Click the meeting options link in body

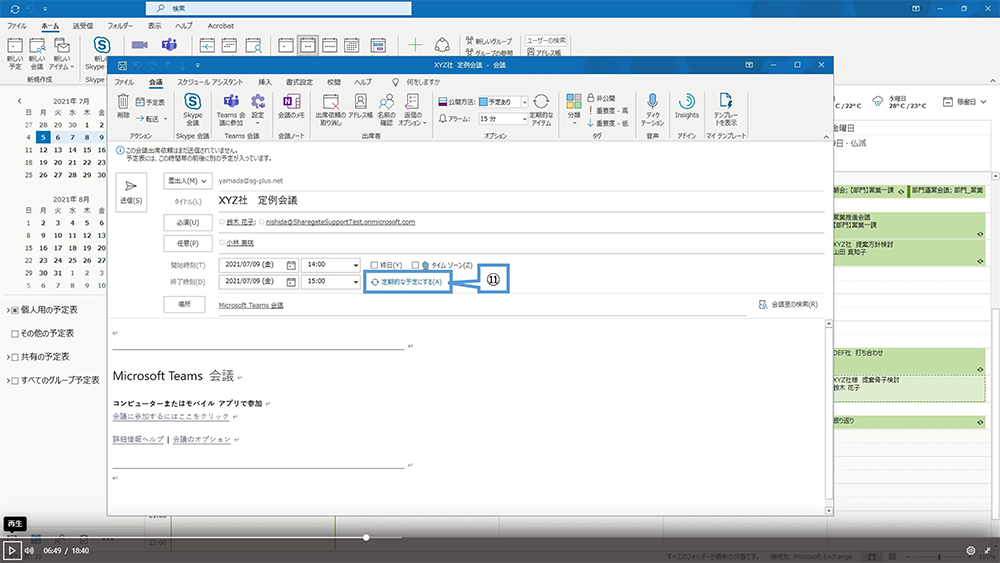pyautogui.click(x=202, y=439)
